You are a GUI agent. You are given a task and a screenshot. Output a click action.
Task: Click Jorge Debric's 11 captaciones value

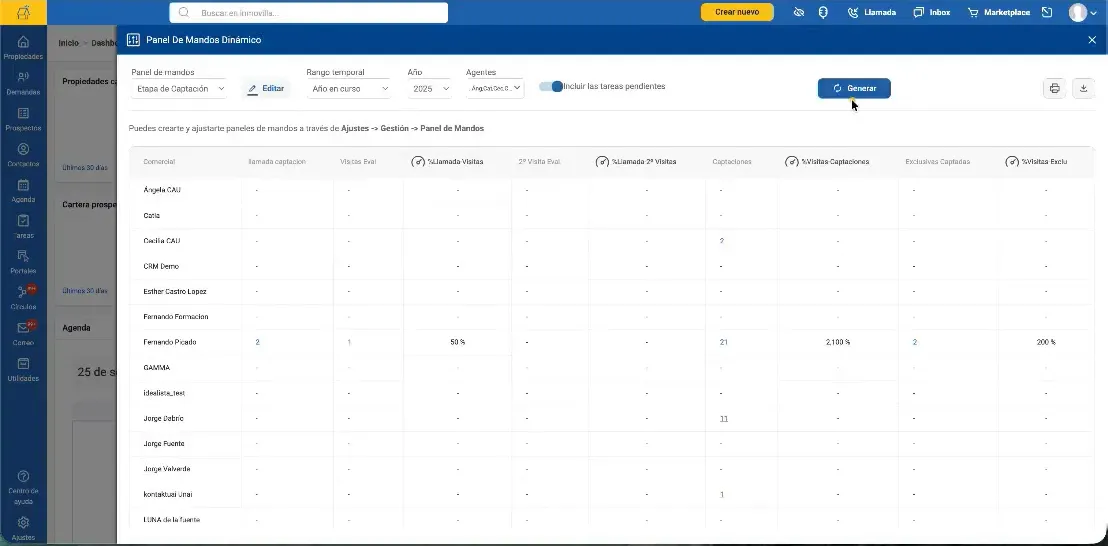[724, 419]
